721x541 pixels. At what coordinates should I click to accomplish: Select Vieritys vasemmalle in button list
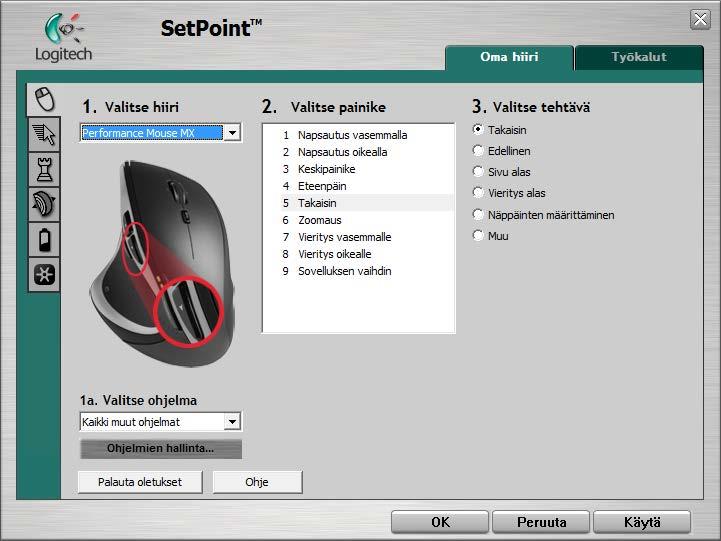[367, 237]
